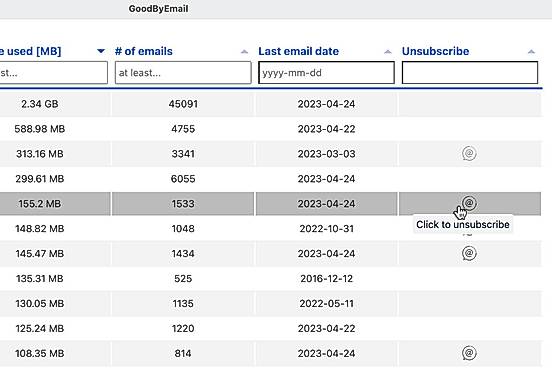Select the 814 emails cell
Screen dimensions: 552x368
pos(183,353)
